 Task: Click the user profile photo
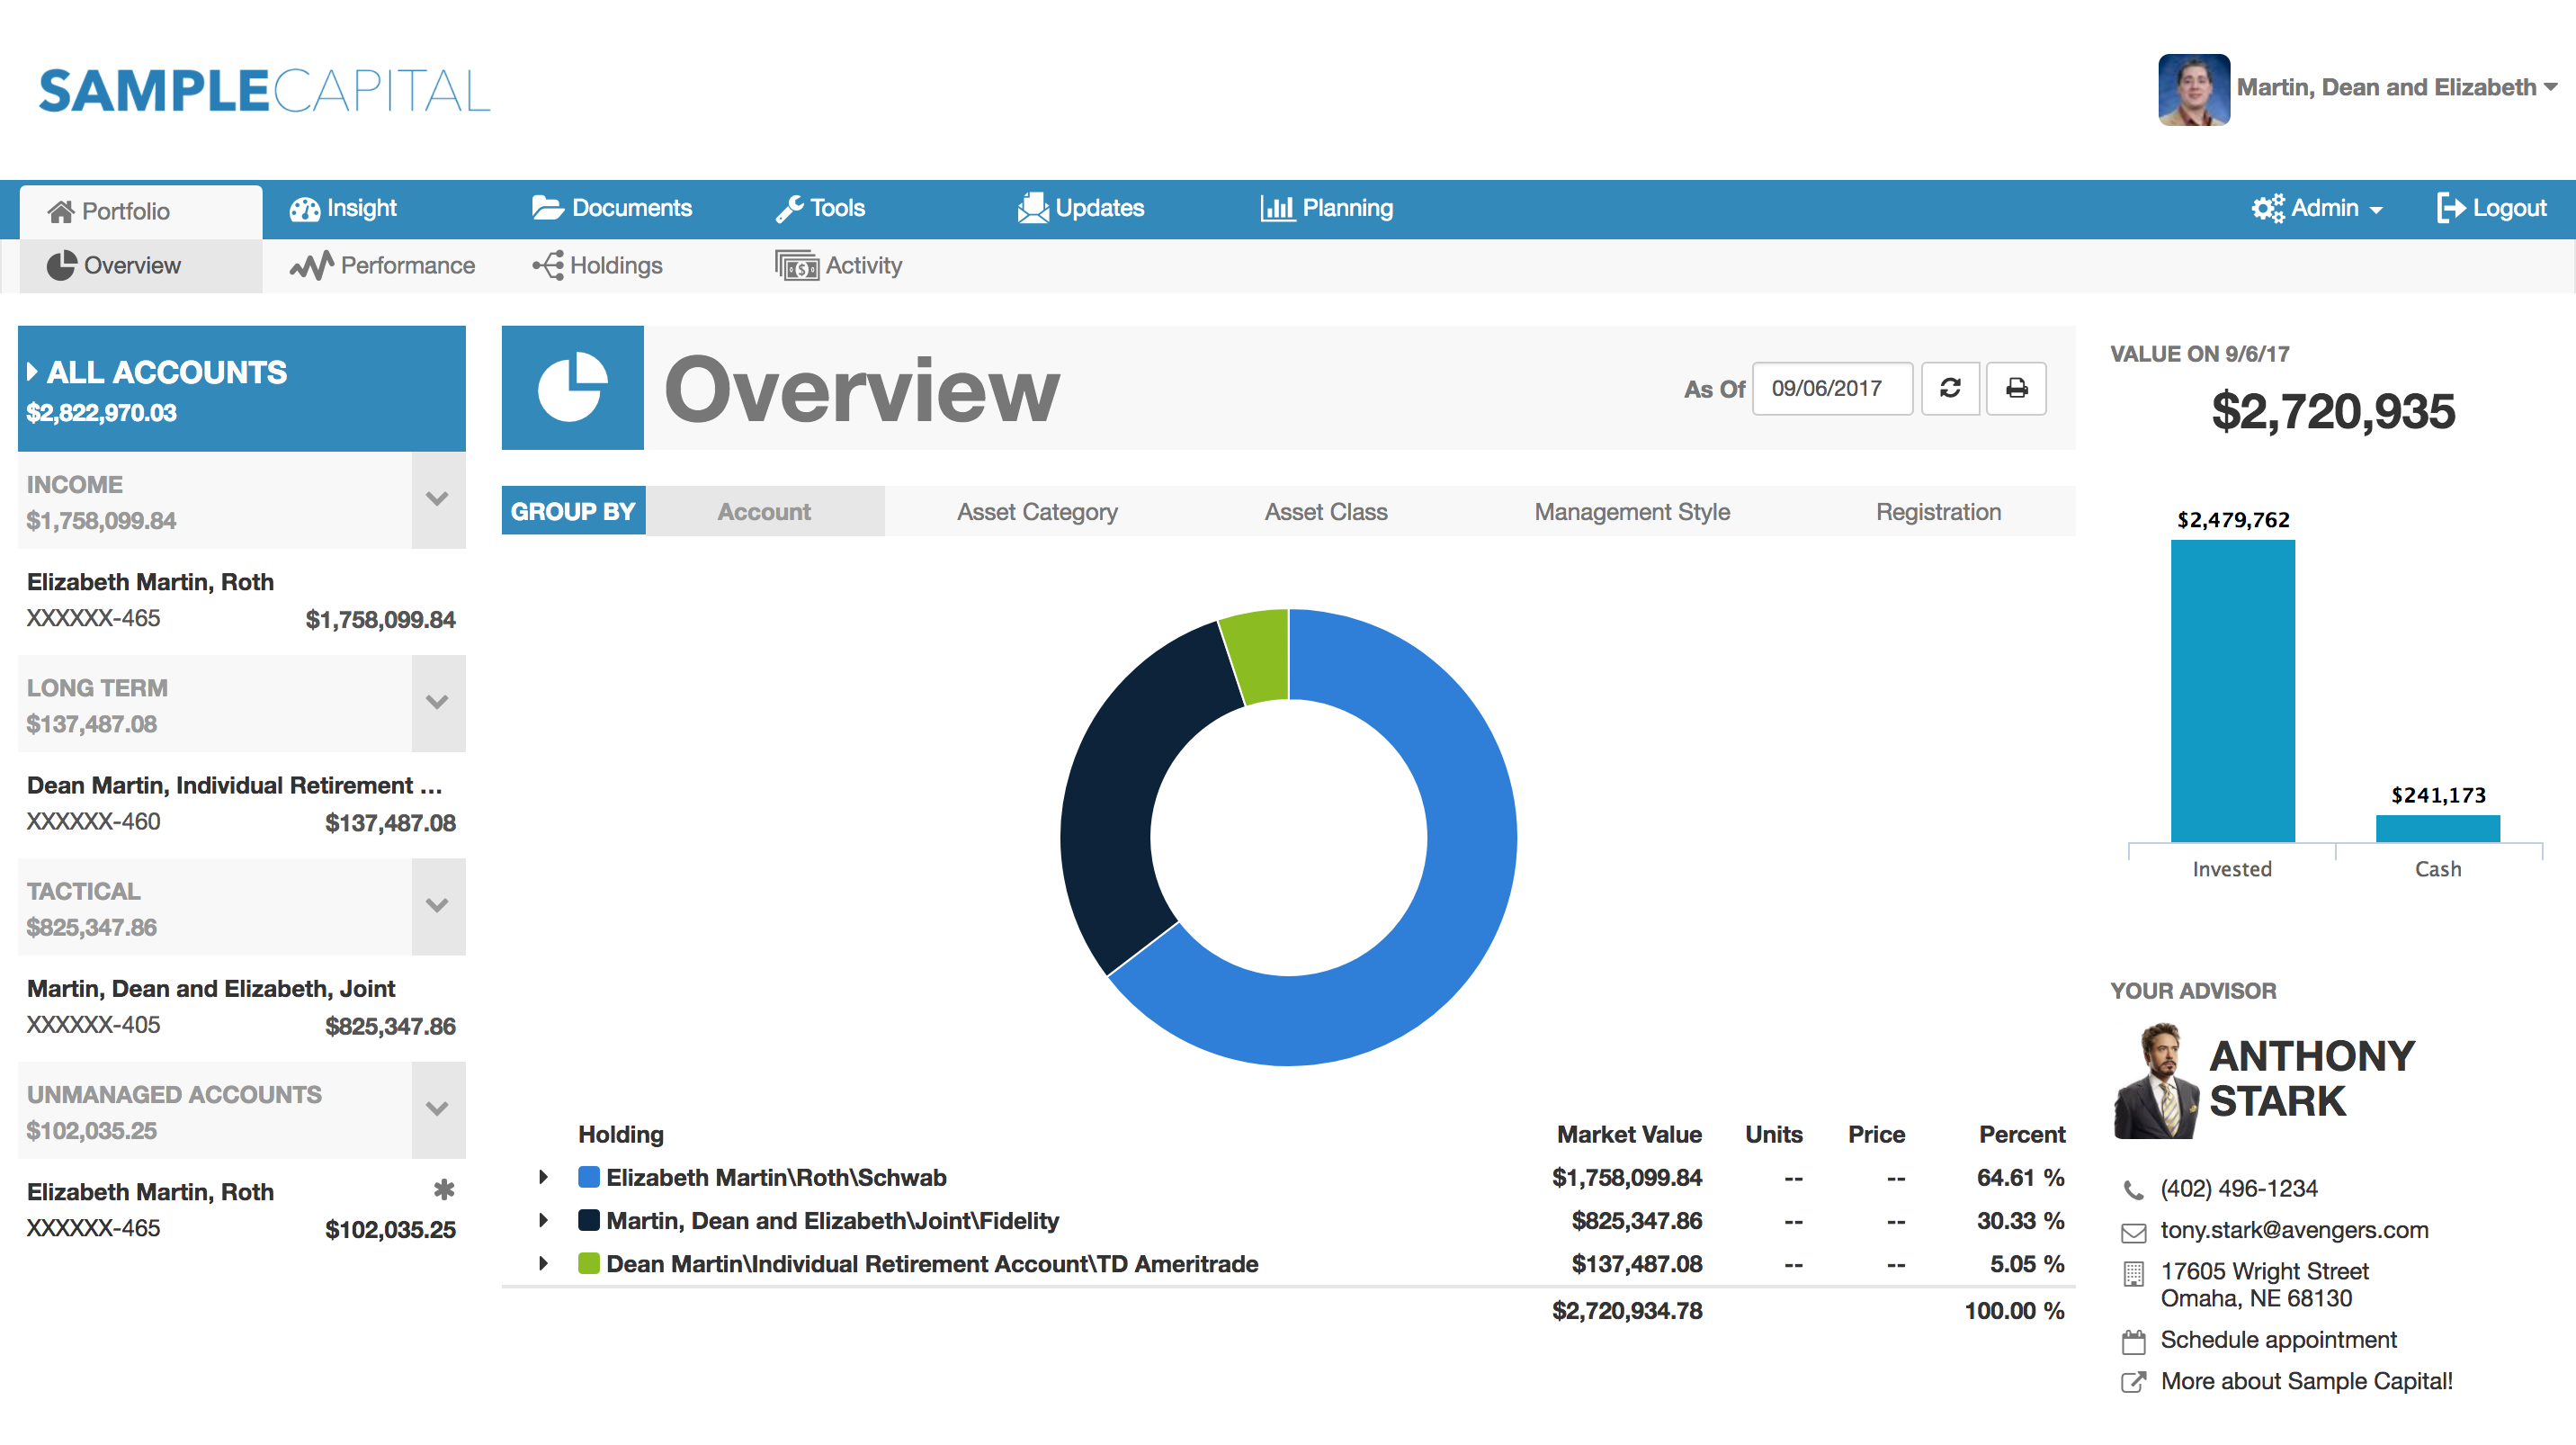pos(2193,89)
